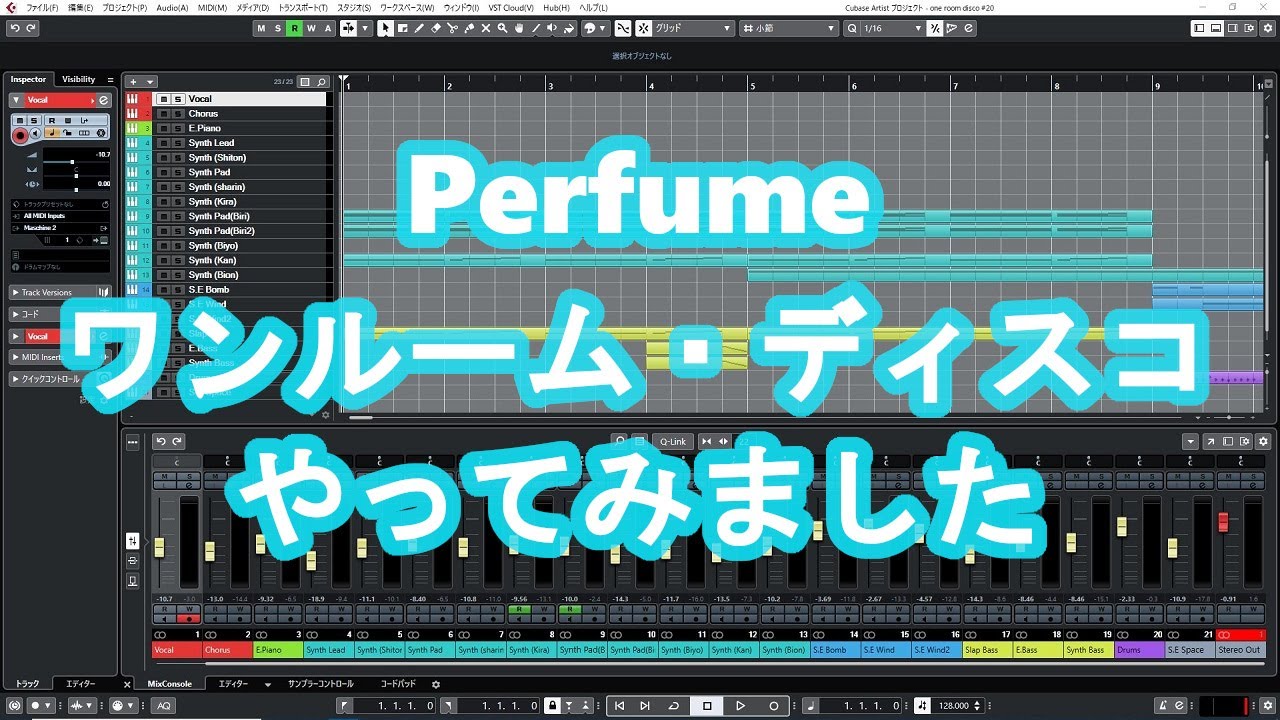
Task: Click the AQ auto quantize button
Action: coord(163,705)
